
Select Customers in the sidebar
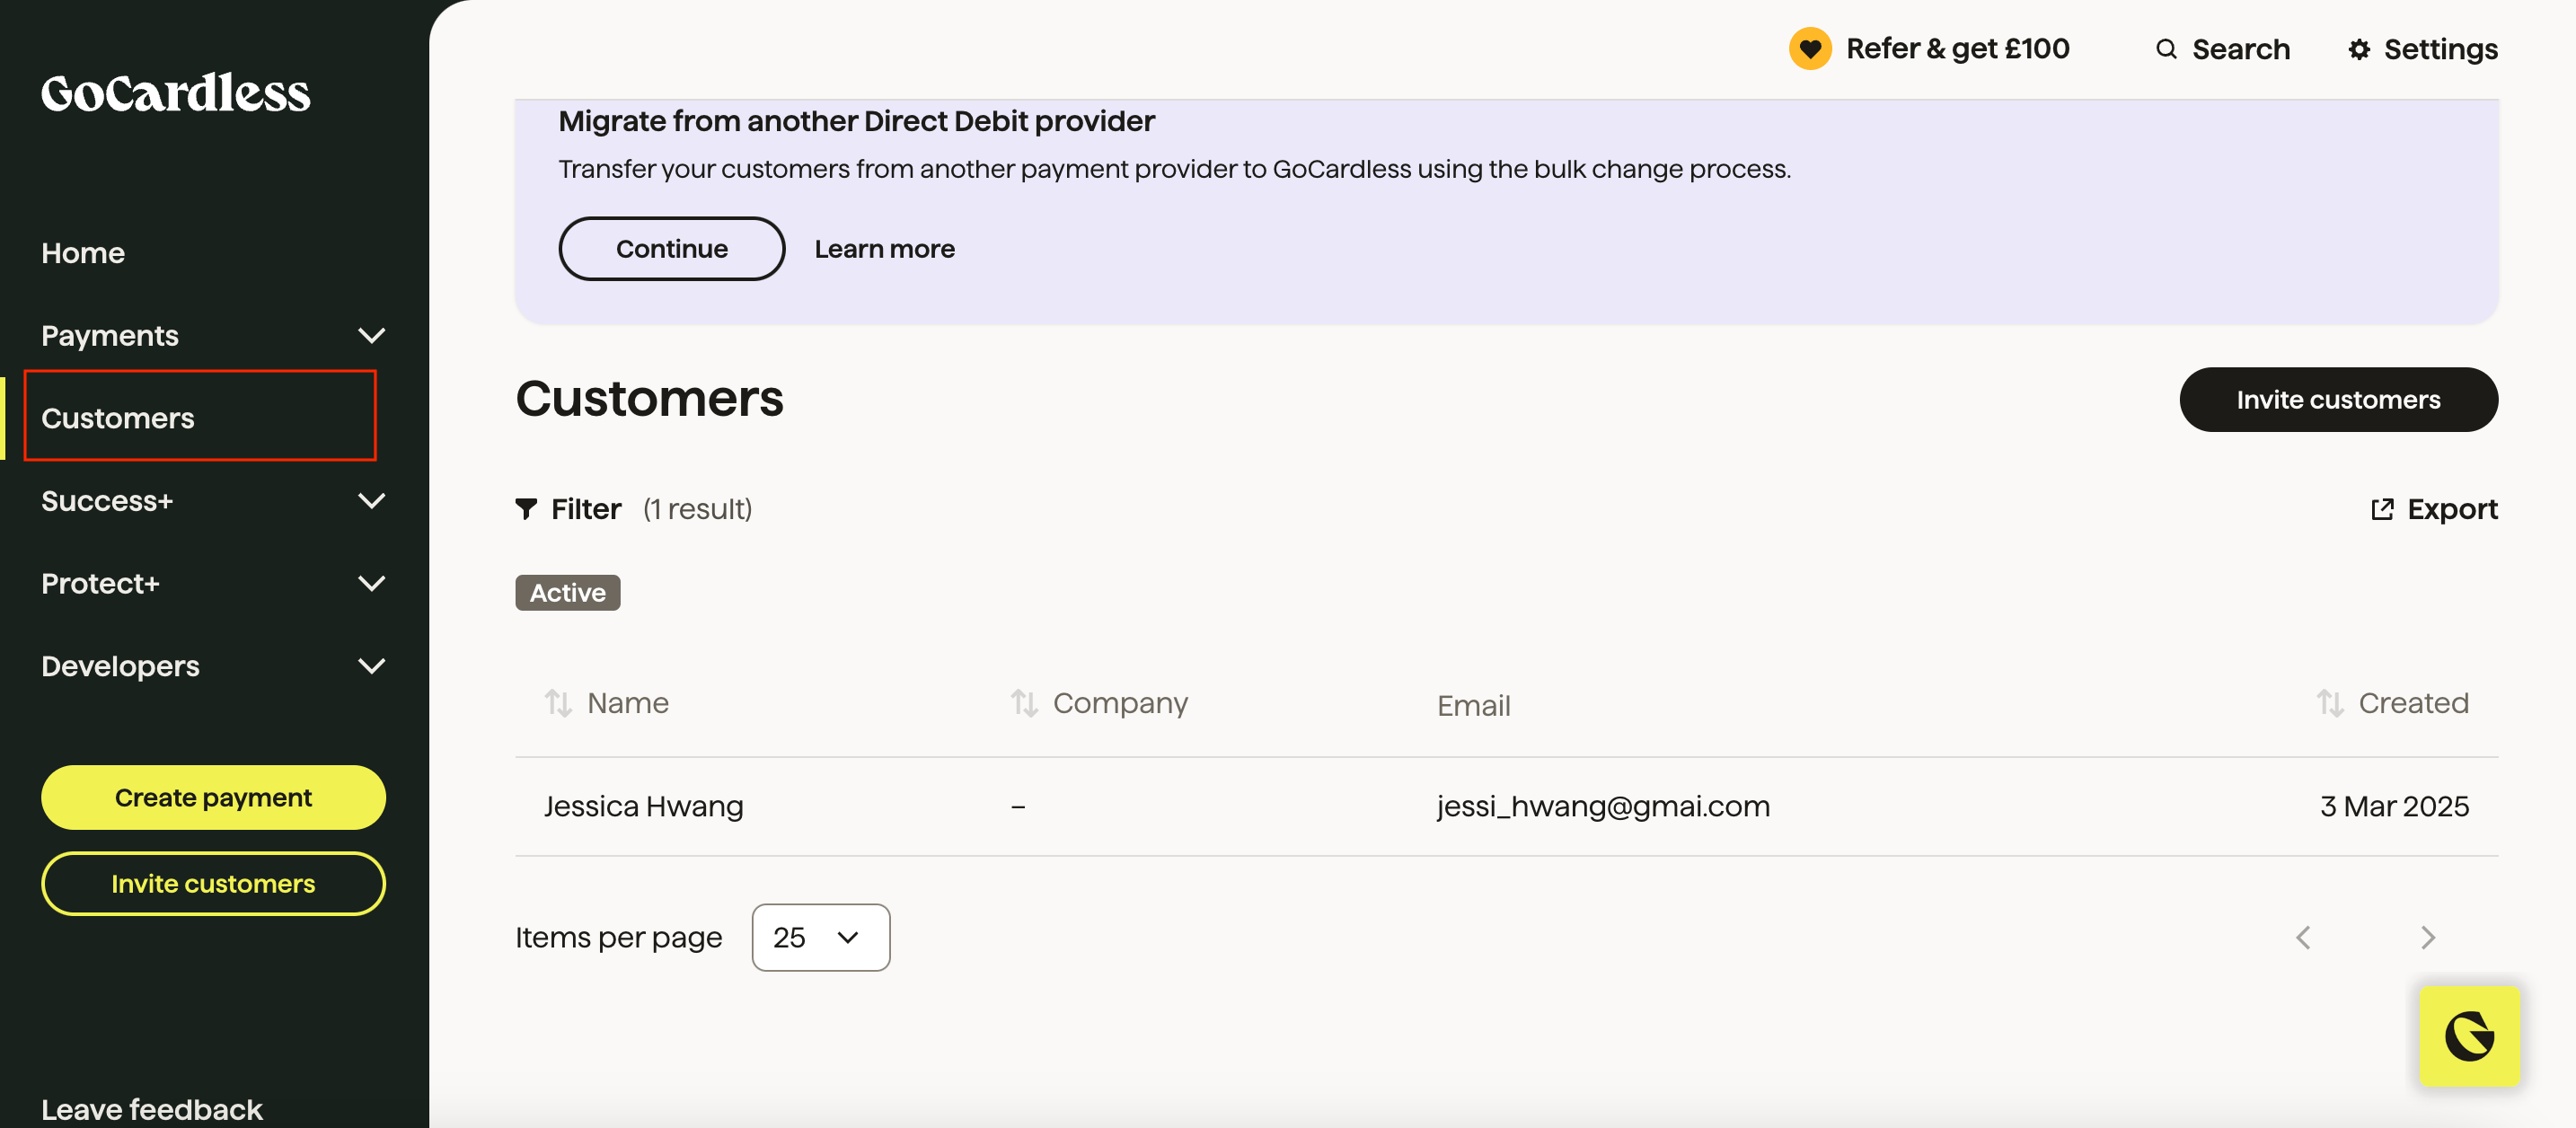click(x=118, y=418)
